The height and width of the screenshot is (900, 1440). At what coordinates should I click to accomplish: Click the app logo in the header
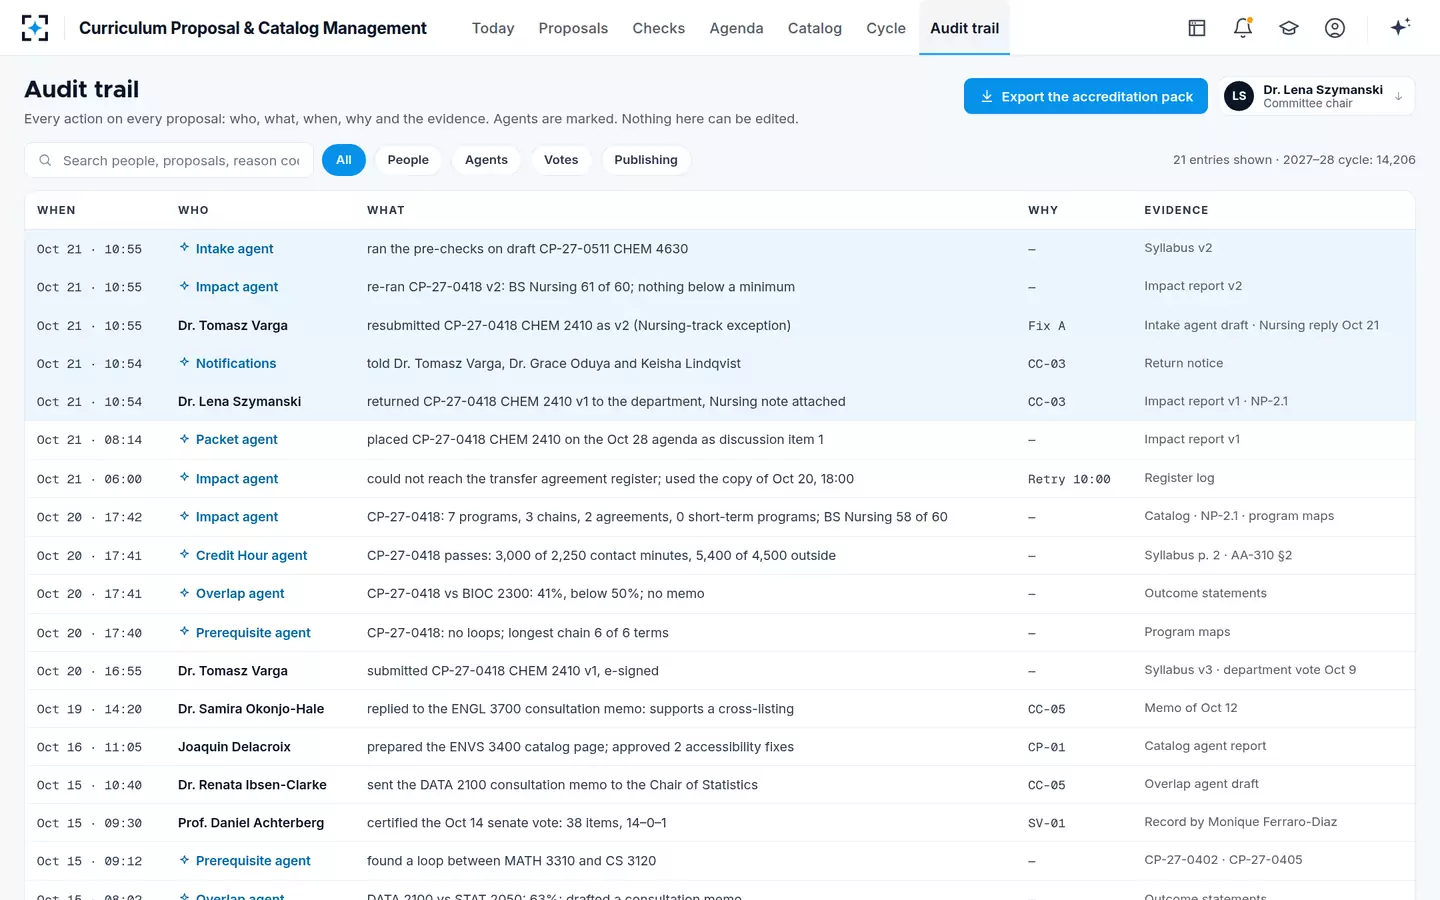[35, 28]
